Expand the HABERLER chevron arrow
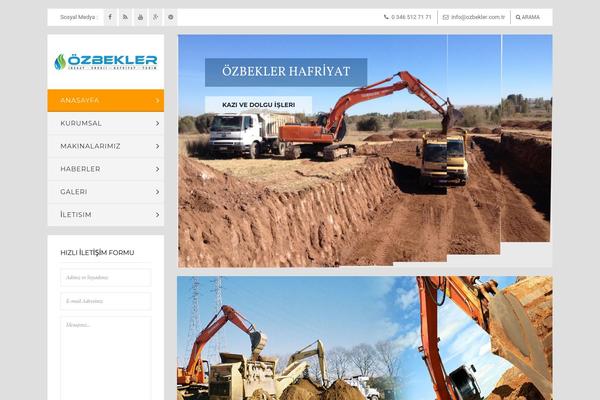 (x=157, y=169)
